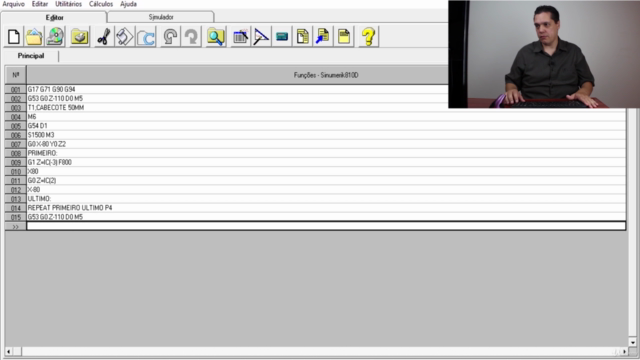Screen dimensions: 640x360
Task: Click line 'M6' in row 004
Action: [x=326, y=117]
